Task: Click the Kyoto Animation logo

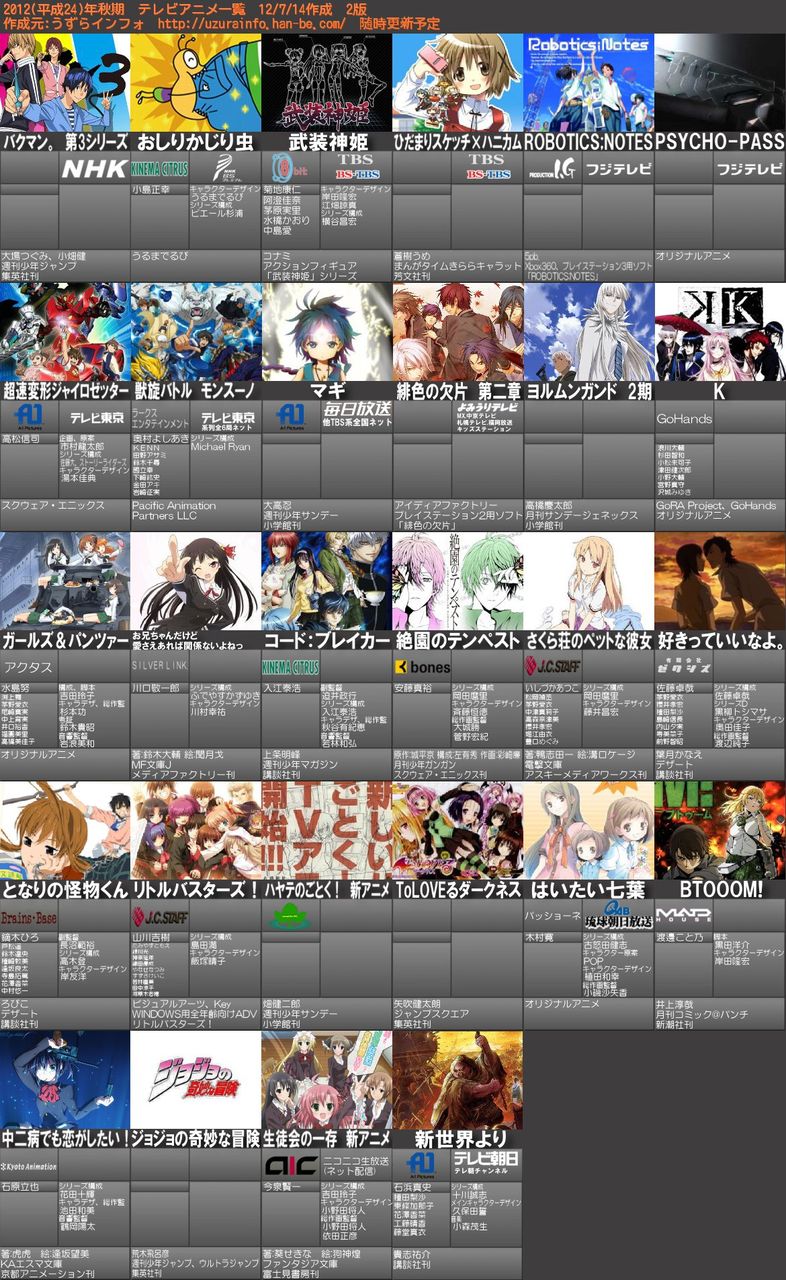Action: click(29, 1167)
